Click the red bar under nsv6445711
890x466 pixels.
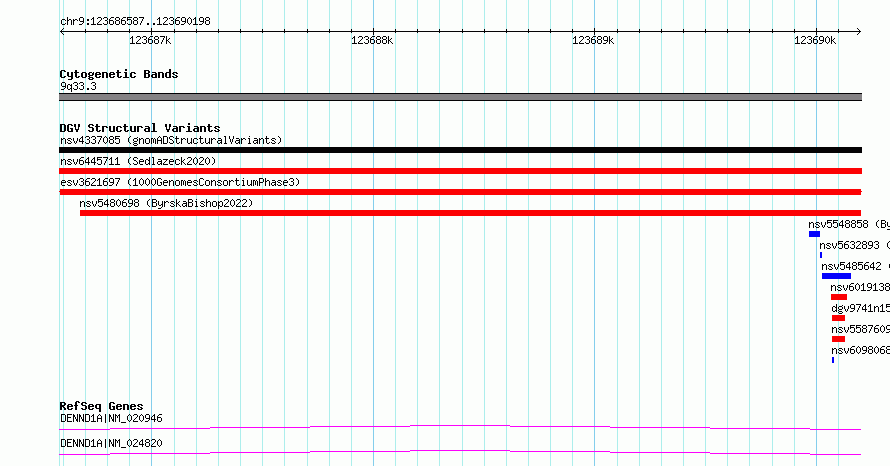coord(460,171)
